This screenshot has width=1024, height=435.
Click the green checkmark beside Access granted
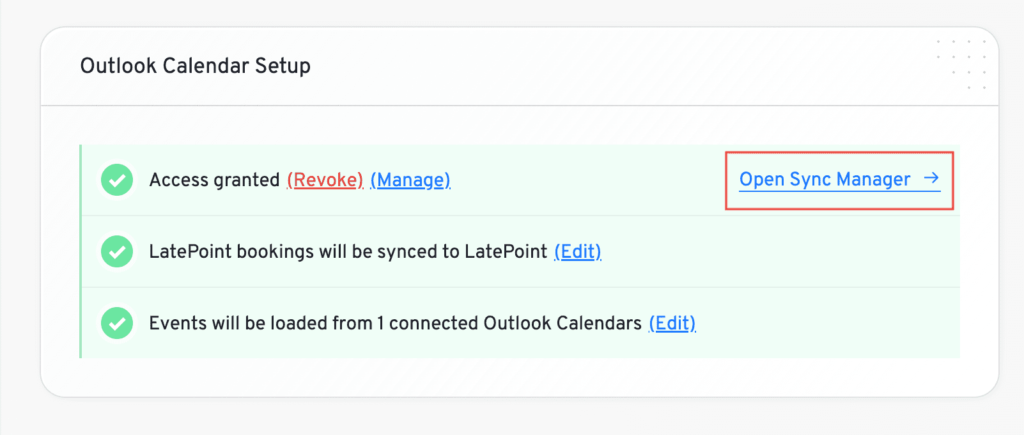[x=118, y=181]
